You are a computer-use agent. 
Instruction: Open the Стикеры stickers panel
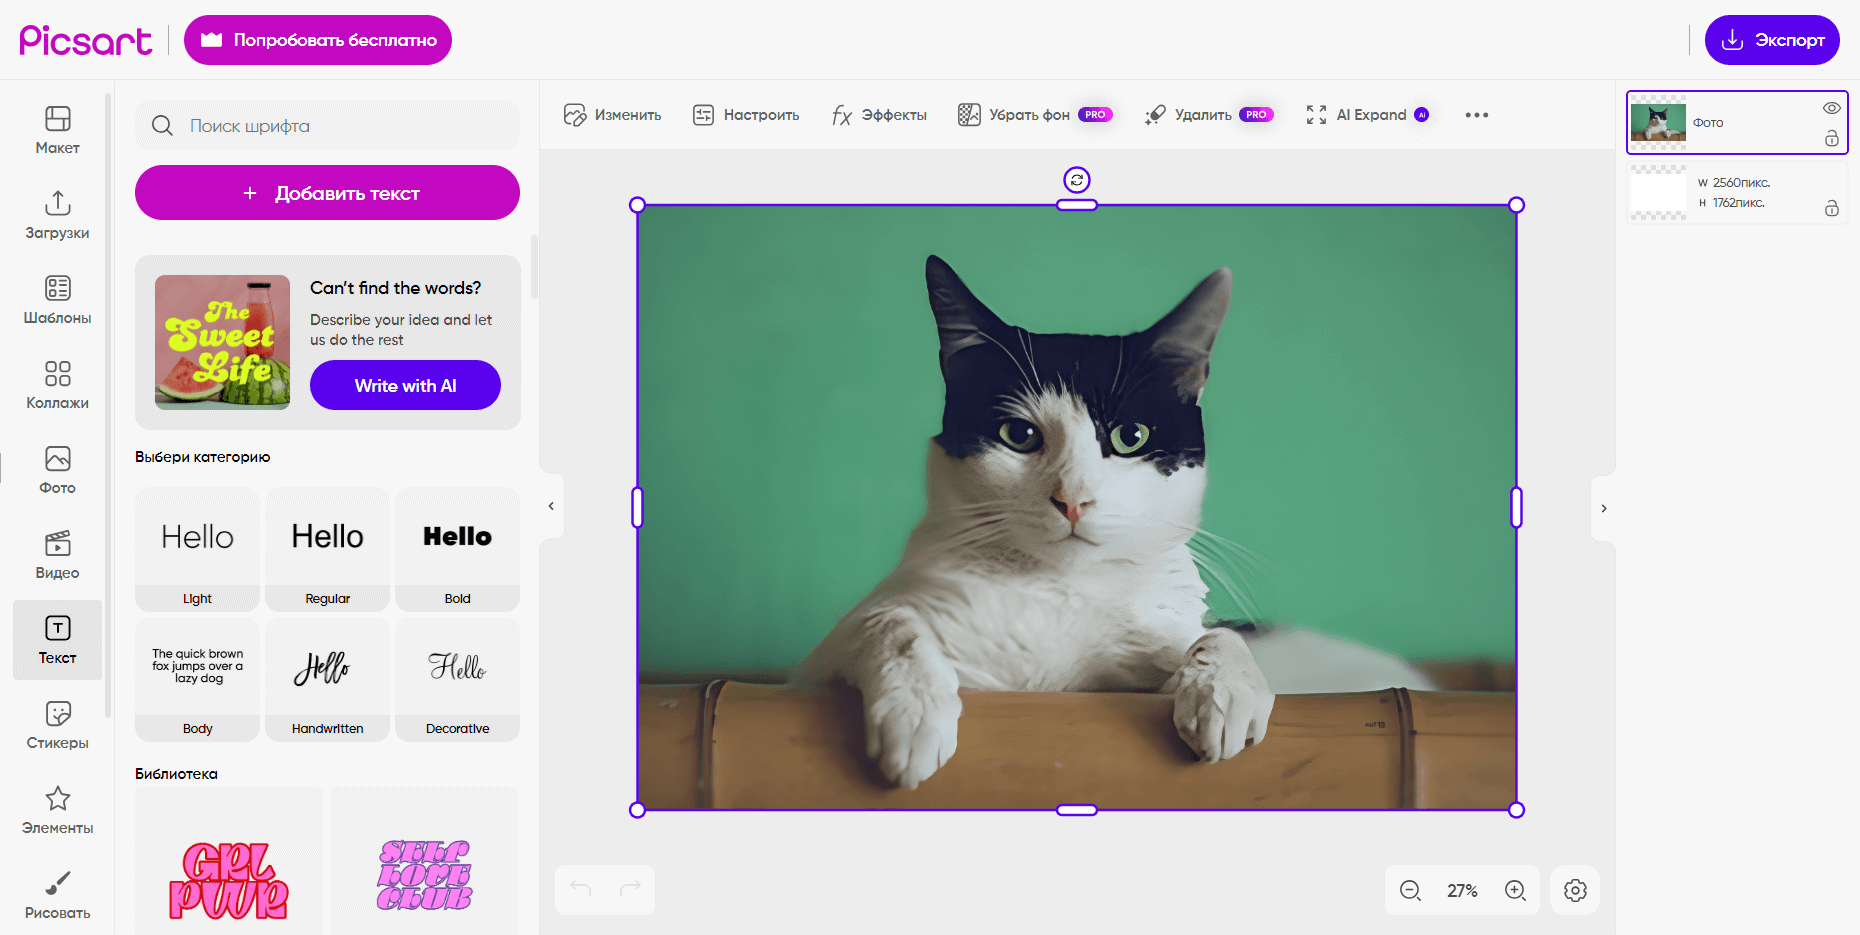click(x=57, y=725)
